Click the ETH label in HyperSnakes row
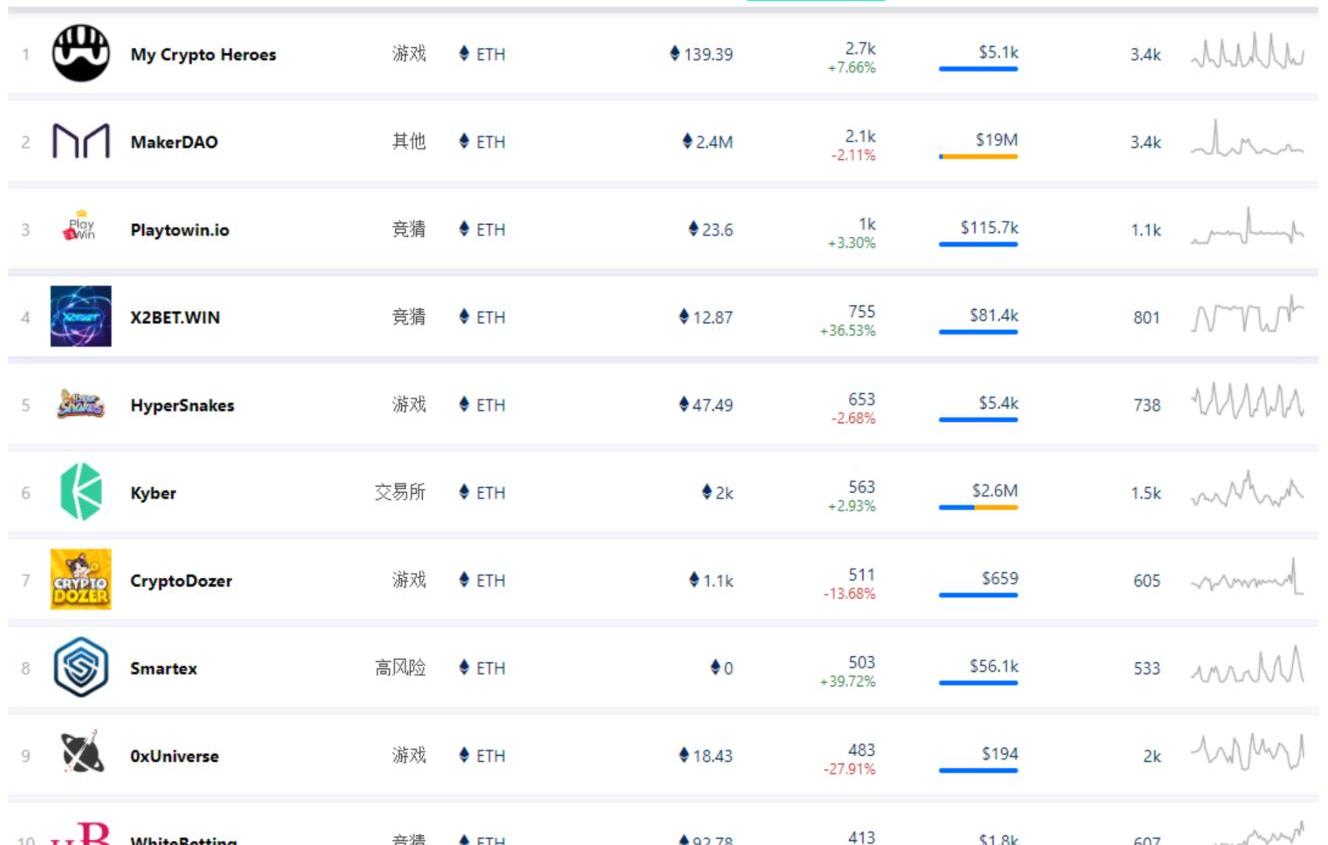The image size is (1328, 845). [x=490, y=405]
